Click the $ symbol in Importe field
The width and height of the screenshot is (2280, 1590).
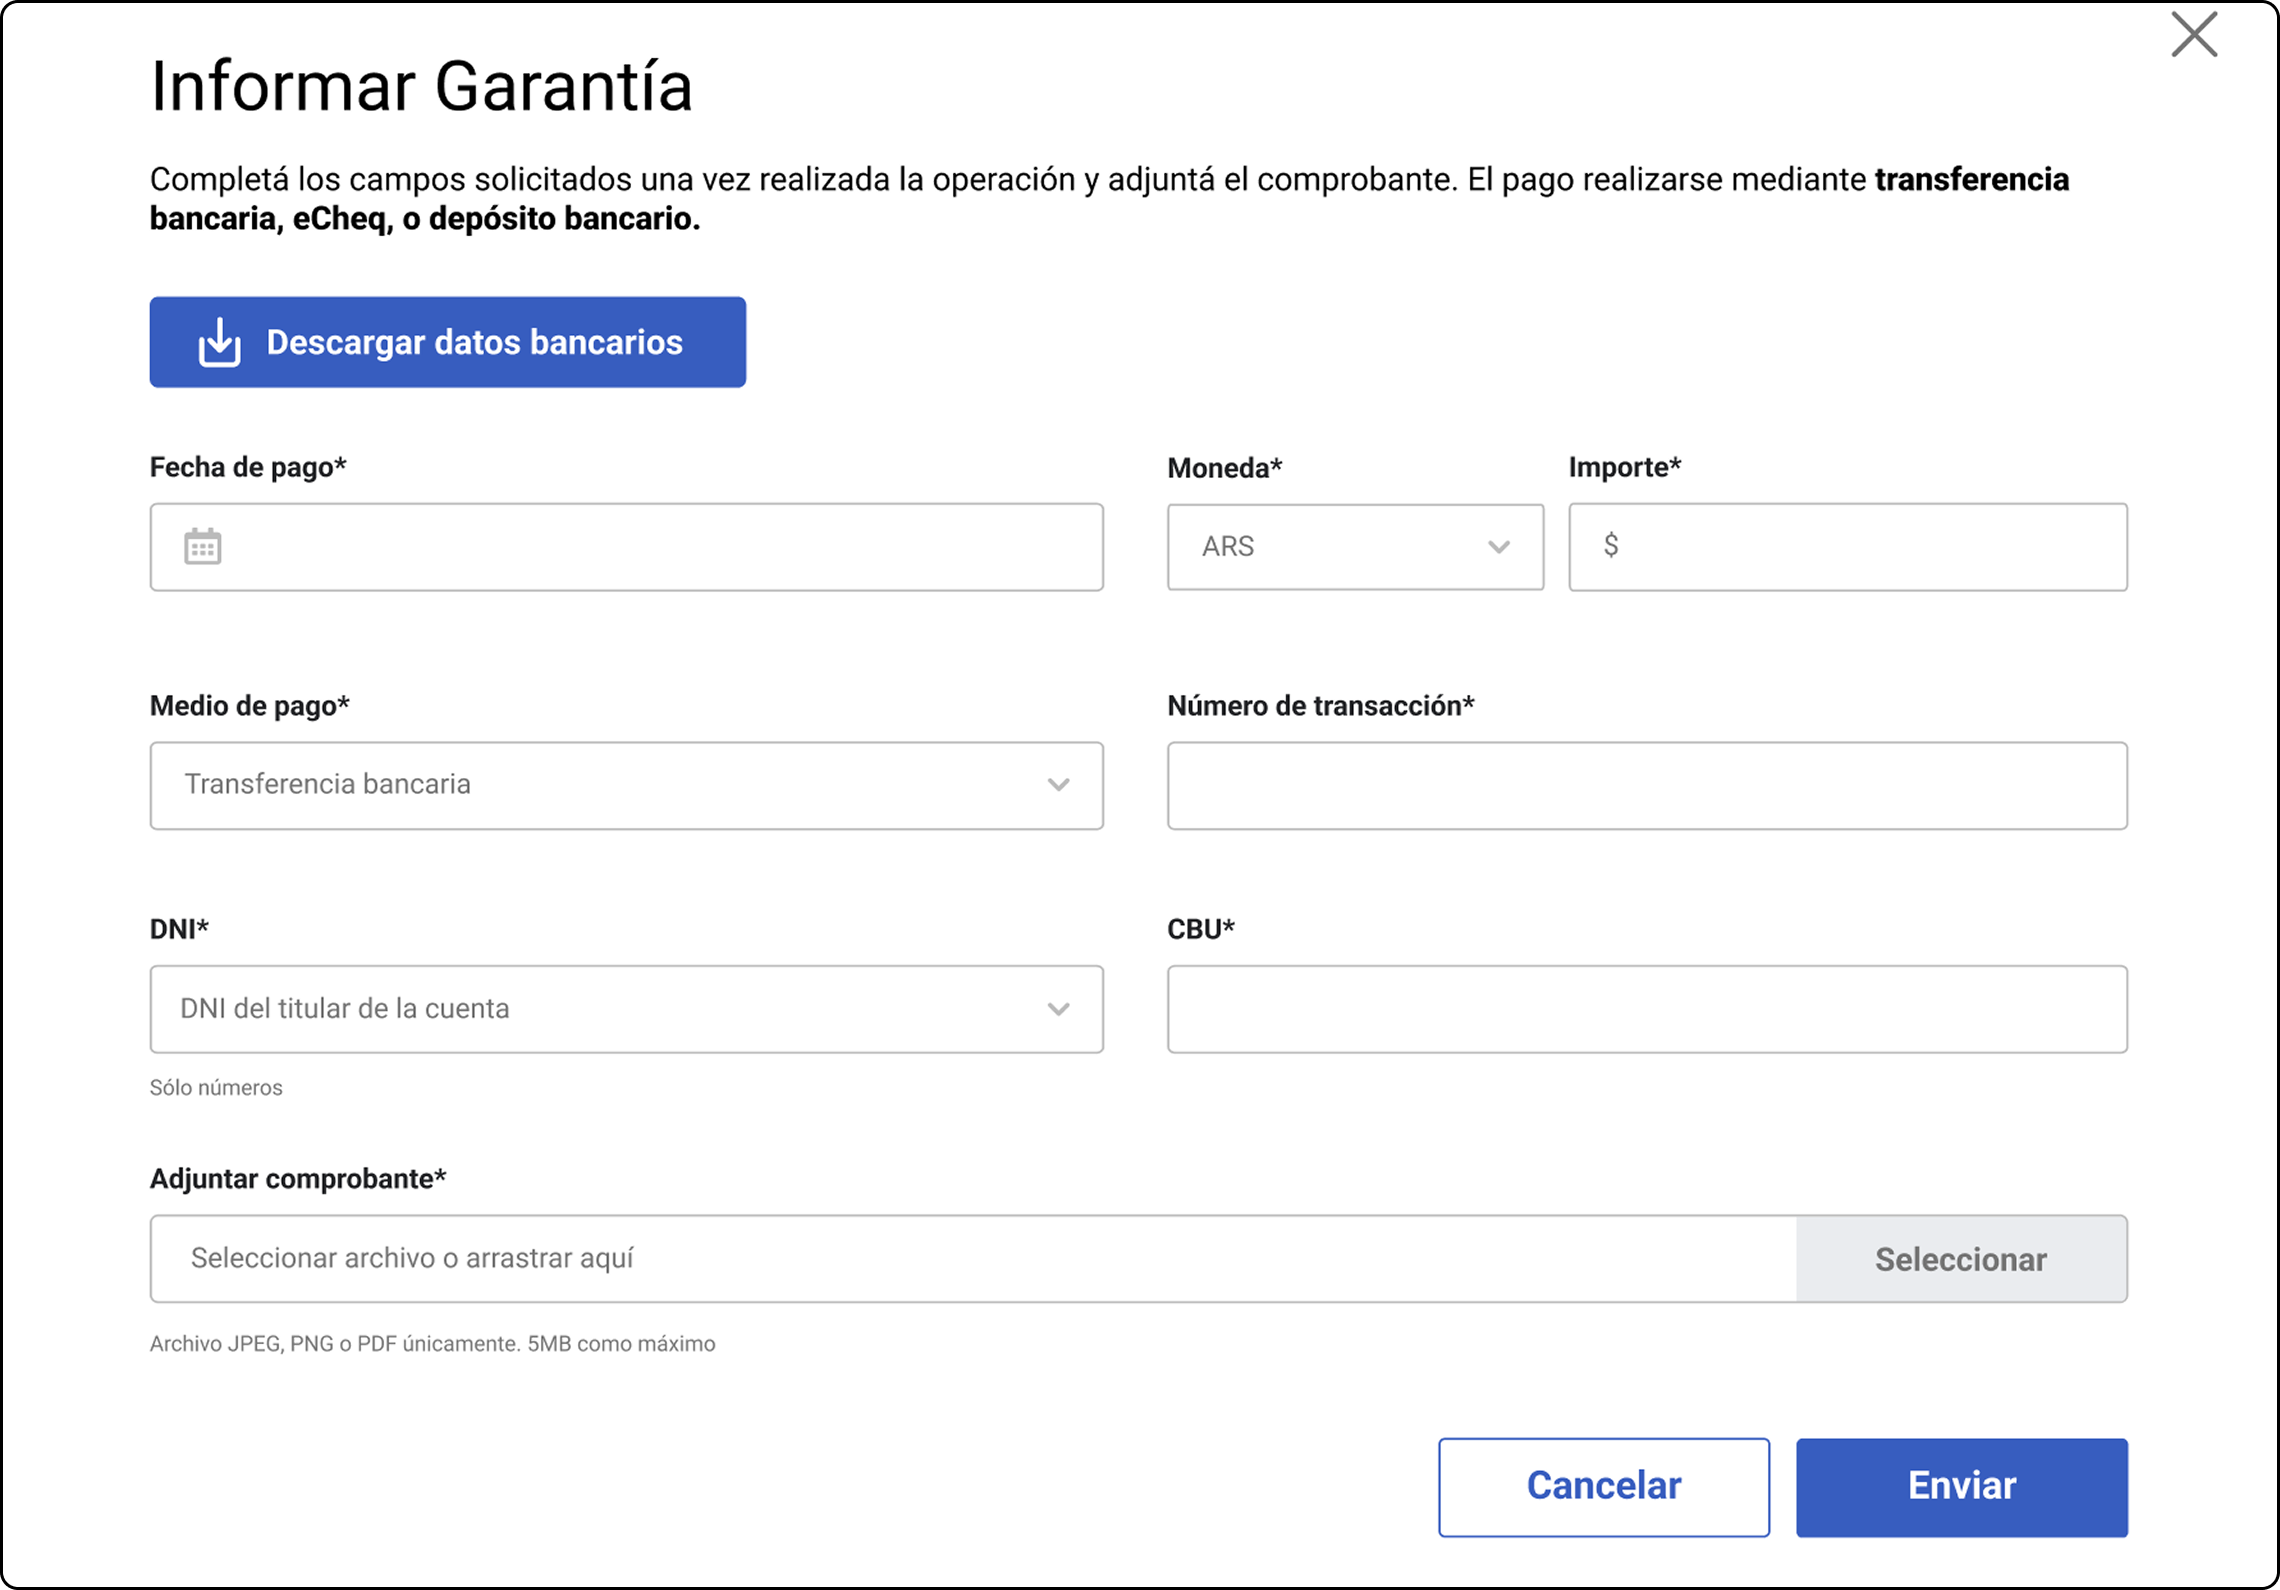point(1610,545)
